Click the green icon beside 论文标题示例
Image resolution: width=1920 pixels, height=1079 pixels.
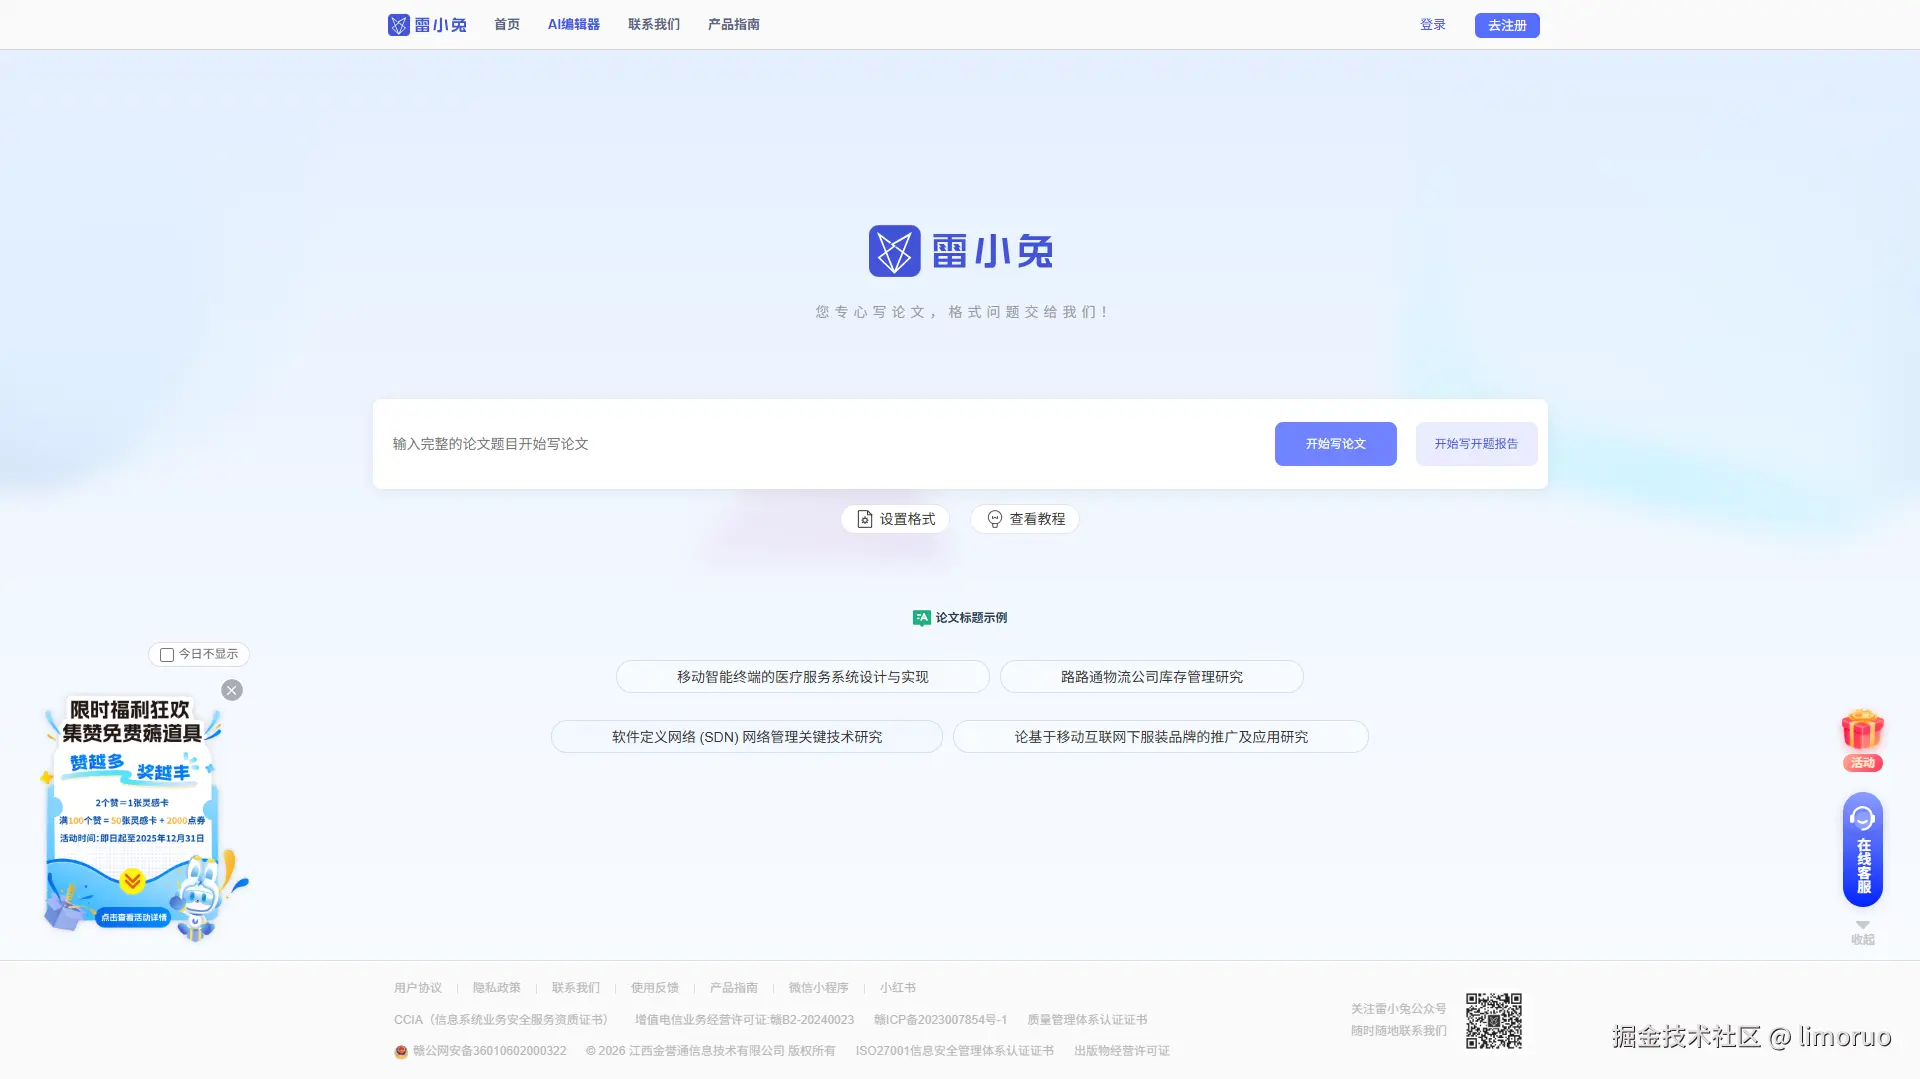pyautogui.click(x=921, y=617)
